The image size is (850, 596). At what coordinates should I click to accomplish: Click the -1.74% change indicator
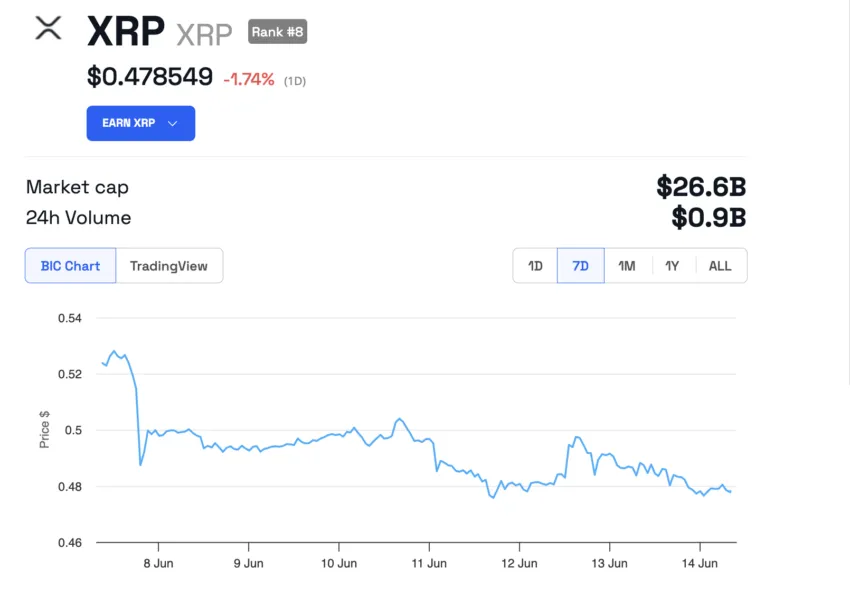pyautogui.click(x=251, y=78)
